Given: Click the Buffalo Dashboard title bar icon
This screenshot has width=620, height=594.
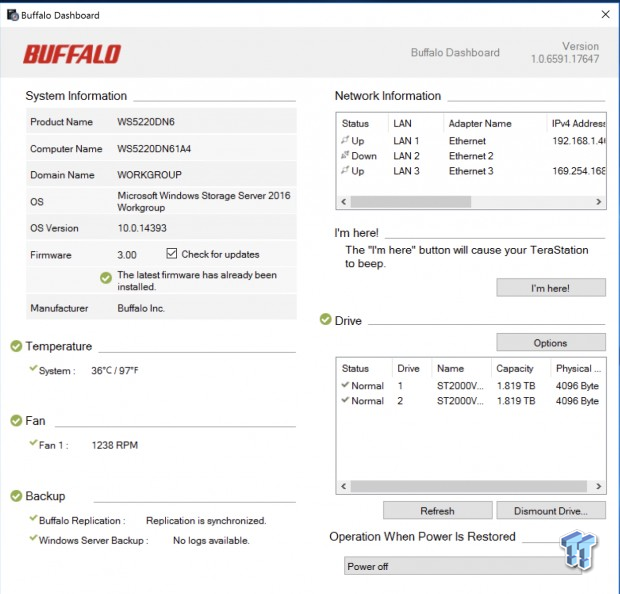Looking at the screenshot, I should [x=13, y=15].
